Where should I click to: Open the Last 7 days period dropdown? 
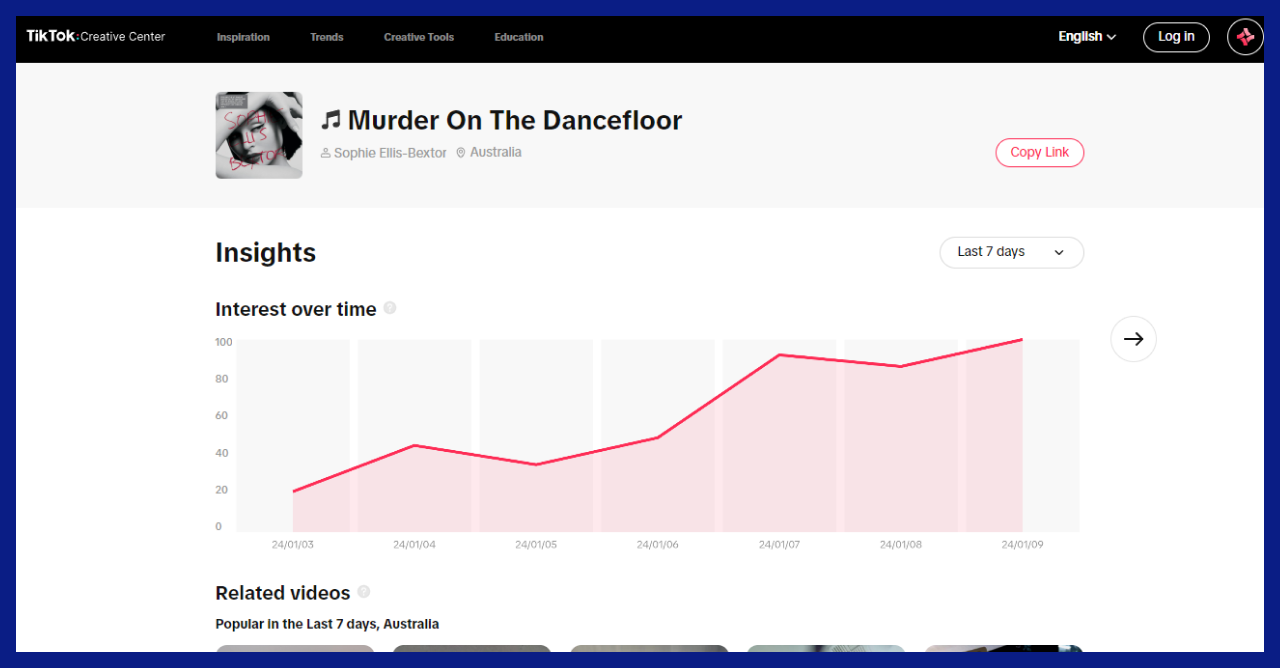(x=1012, y=252)
